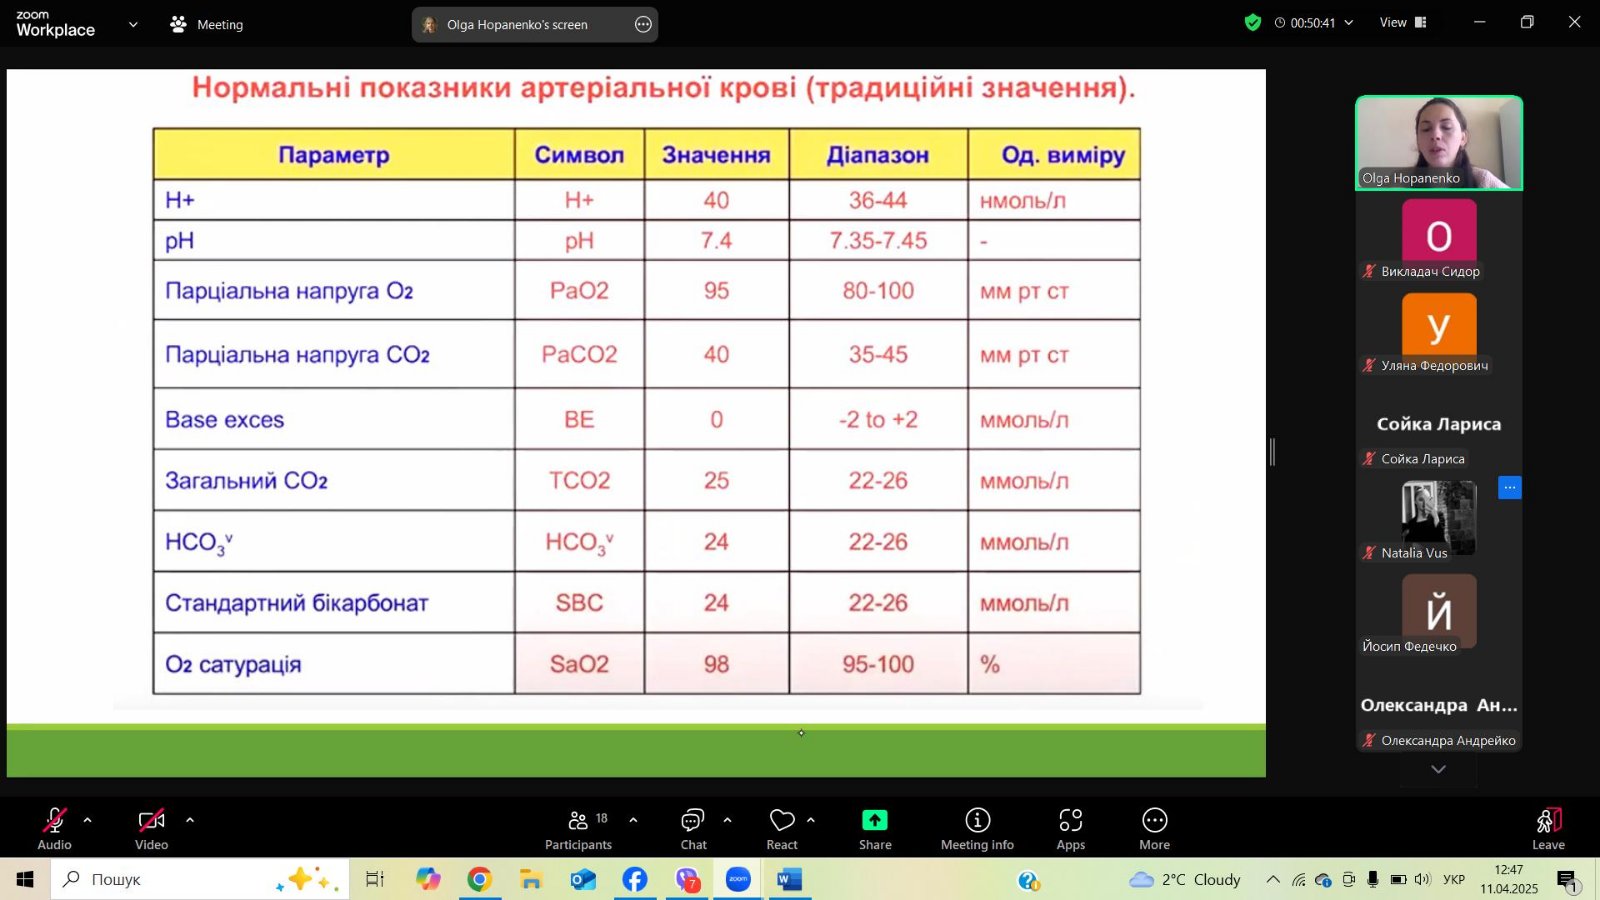This screenshot has height=900, width=1600.
Task: Open the Meeting tab in title bar
Action: (x=207, y=24)
